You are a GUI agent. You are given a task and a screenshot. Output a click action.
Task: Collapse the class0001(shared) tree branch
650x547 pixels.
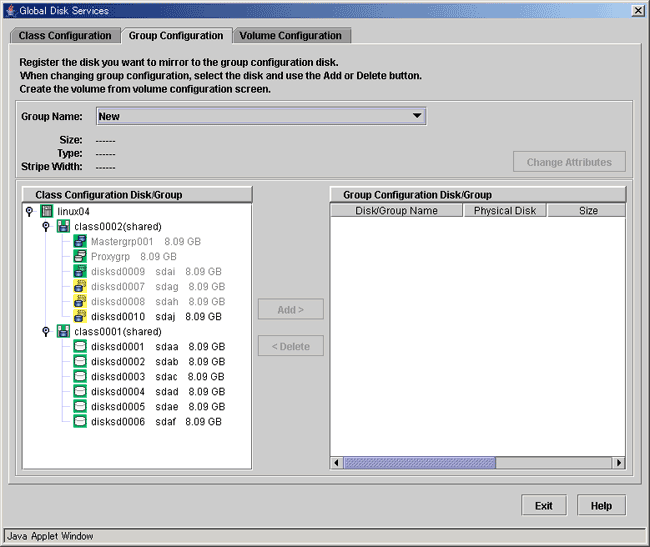coord(46,332)
